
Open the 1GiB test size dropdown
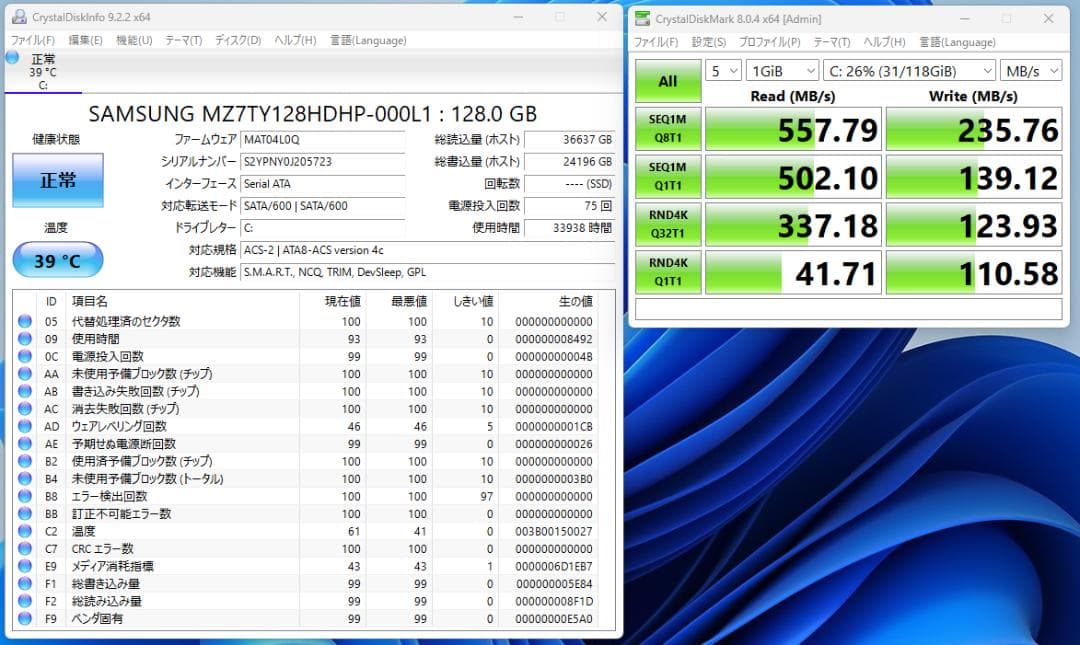(781, 70)
